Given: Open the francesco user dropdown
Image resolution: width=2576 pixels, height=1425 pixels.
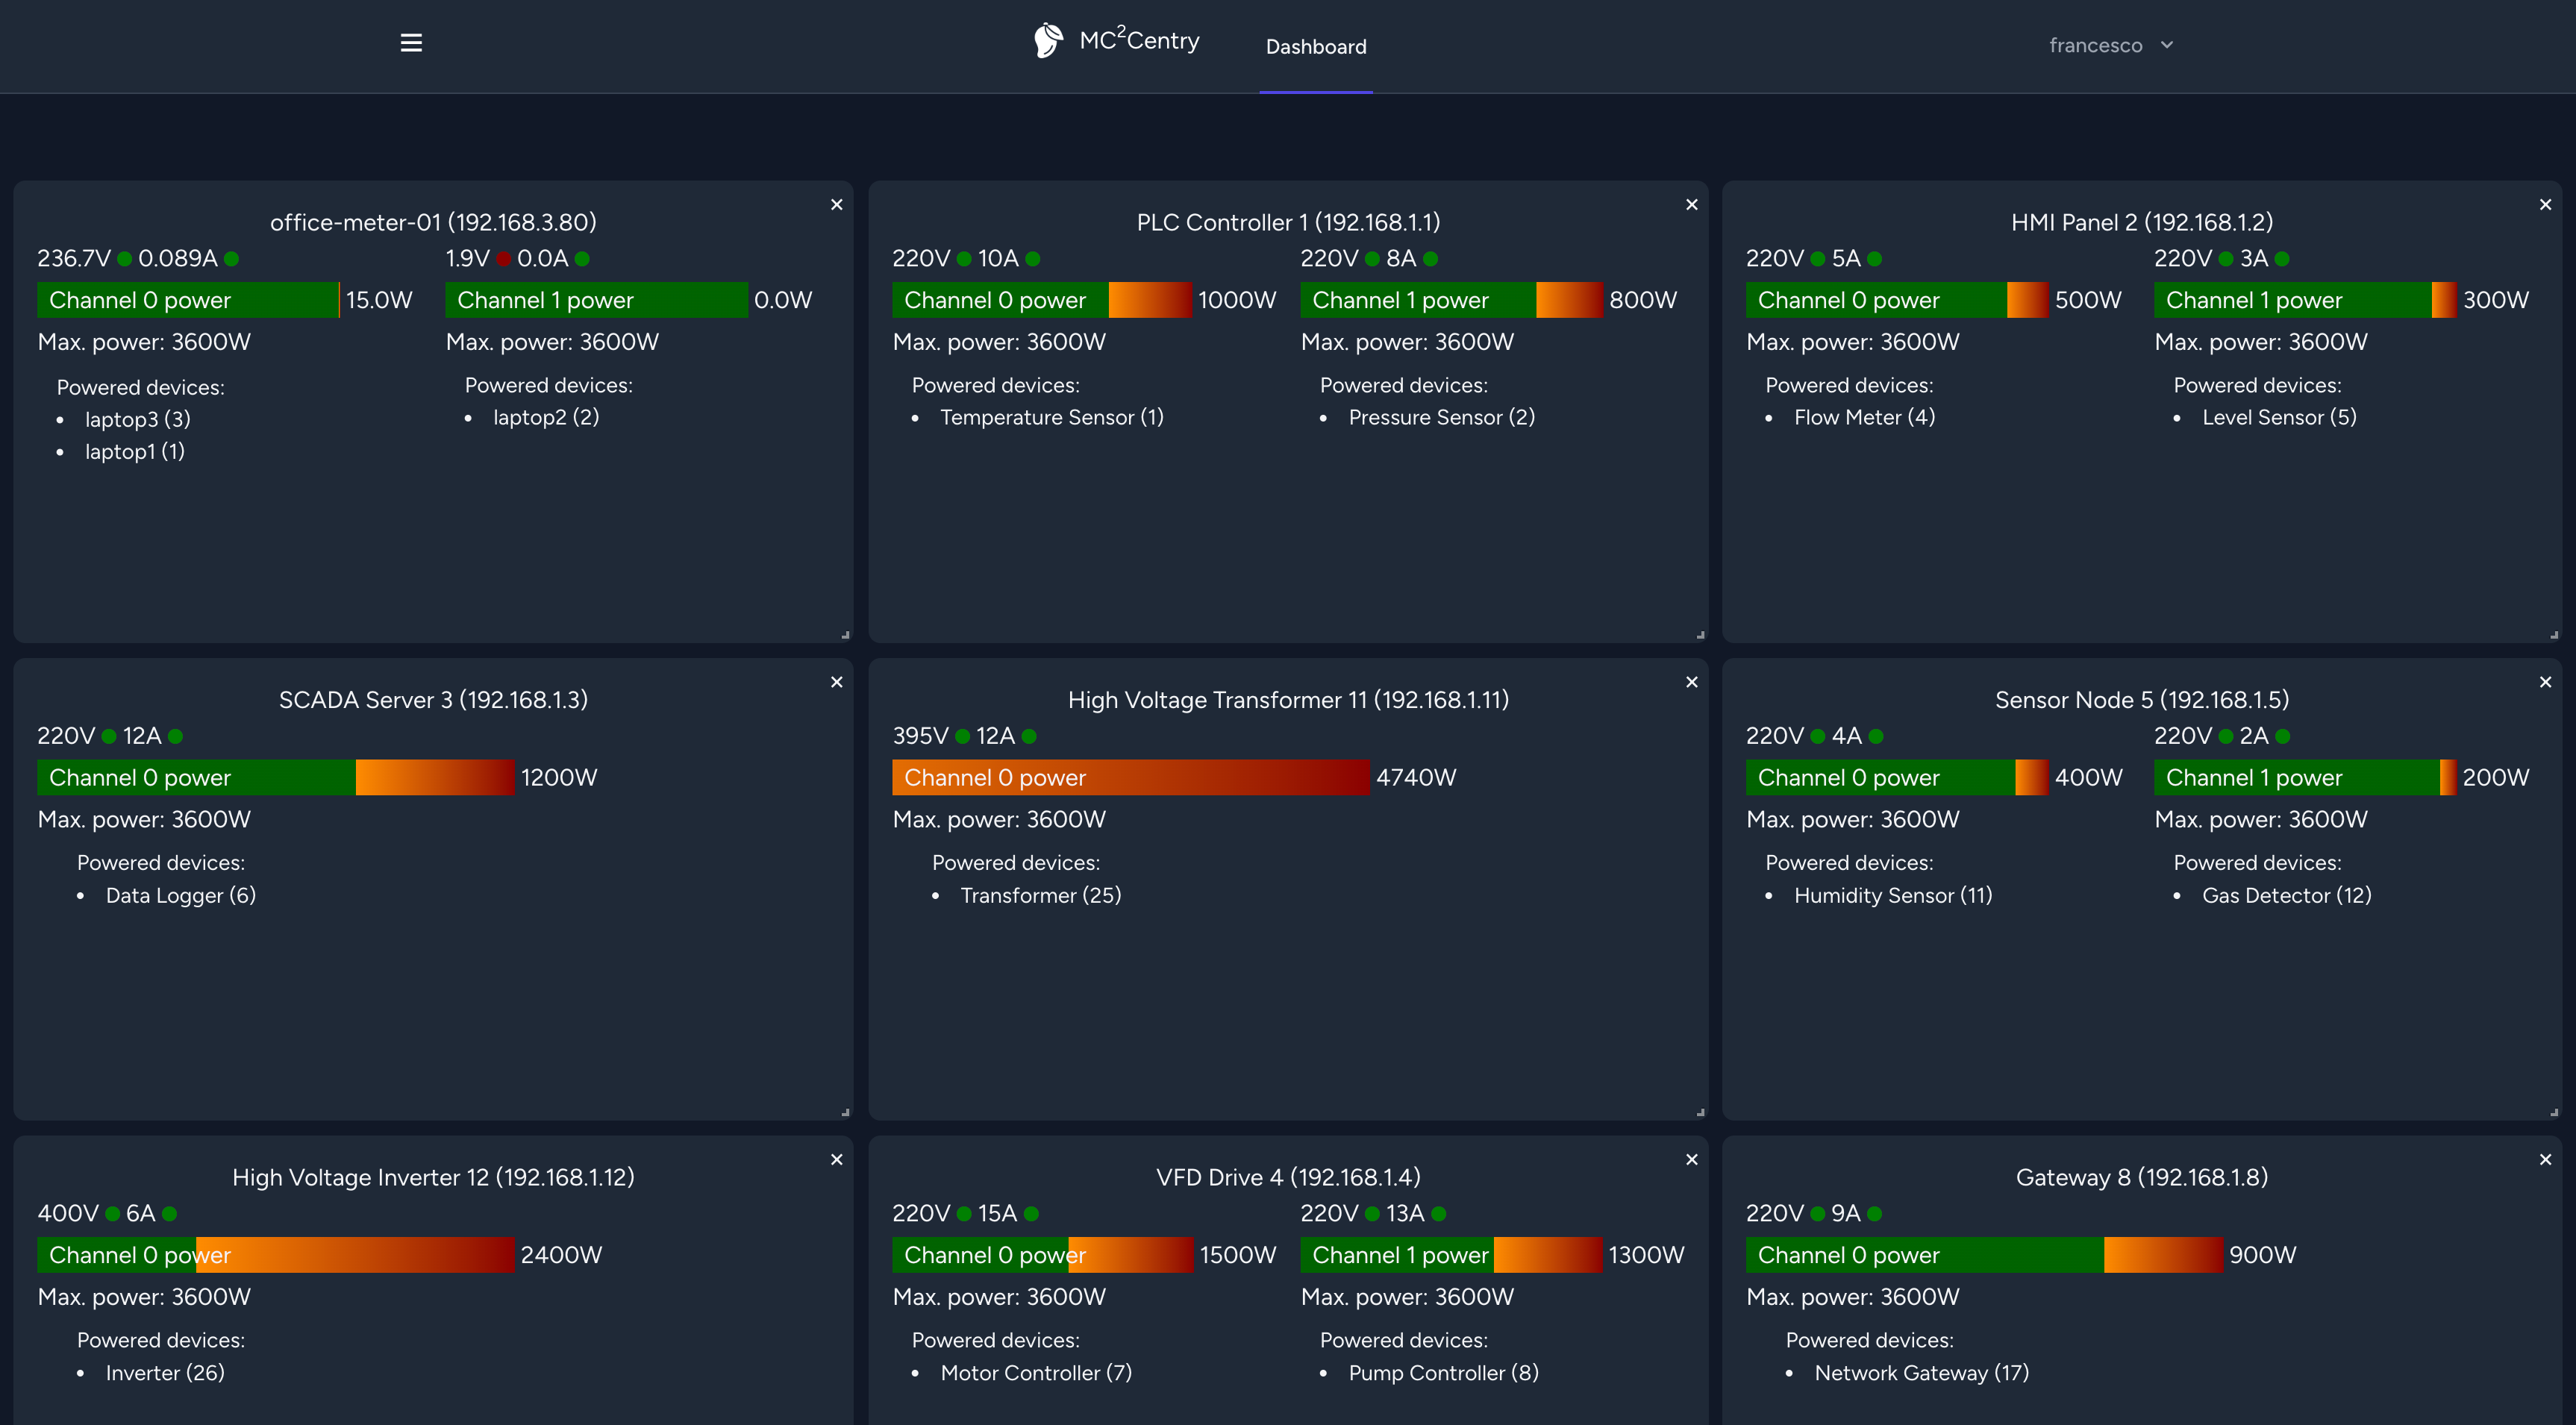Looking at the screenshot, I should [2111, 45].
